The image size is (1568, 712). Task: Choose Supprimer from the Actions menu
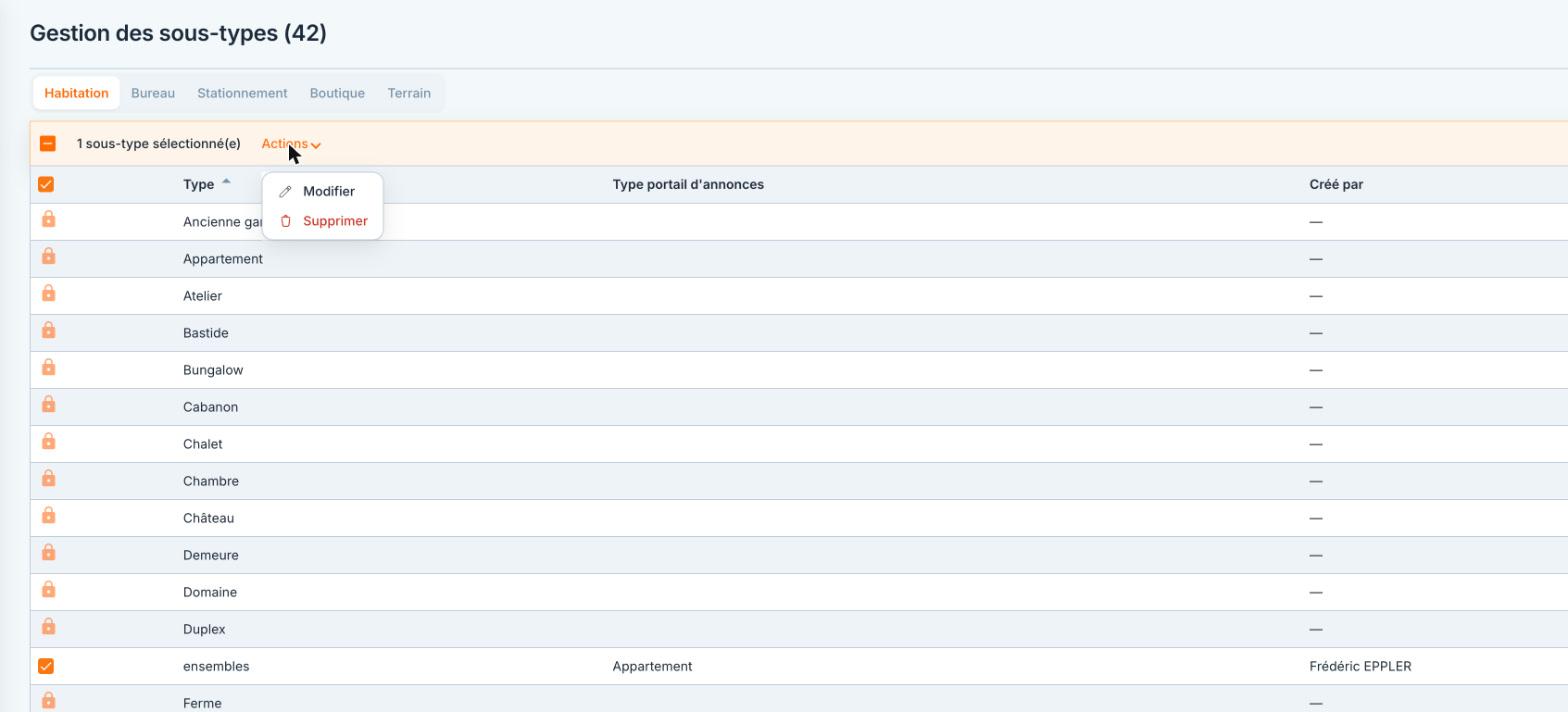322,221
